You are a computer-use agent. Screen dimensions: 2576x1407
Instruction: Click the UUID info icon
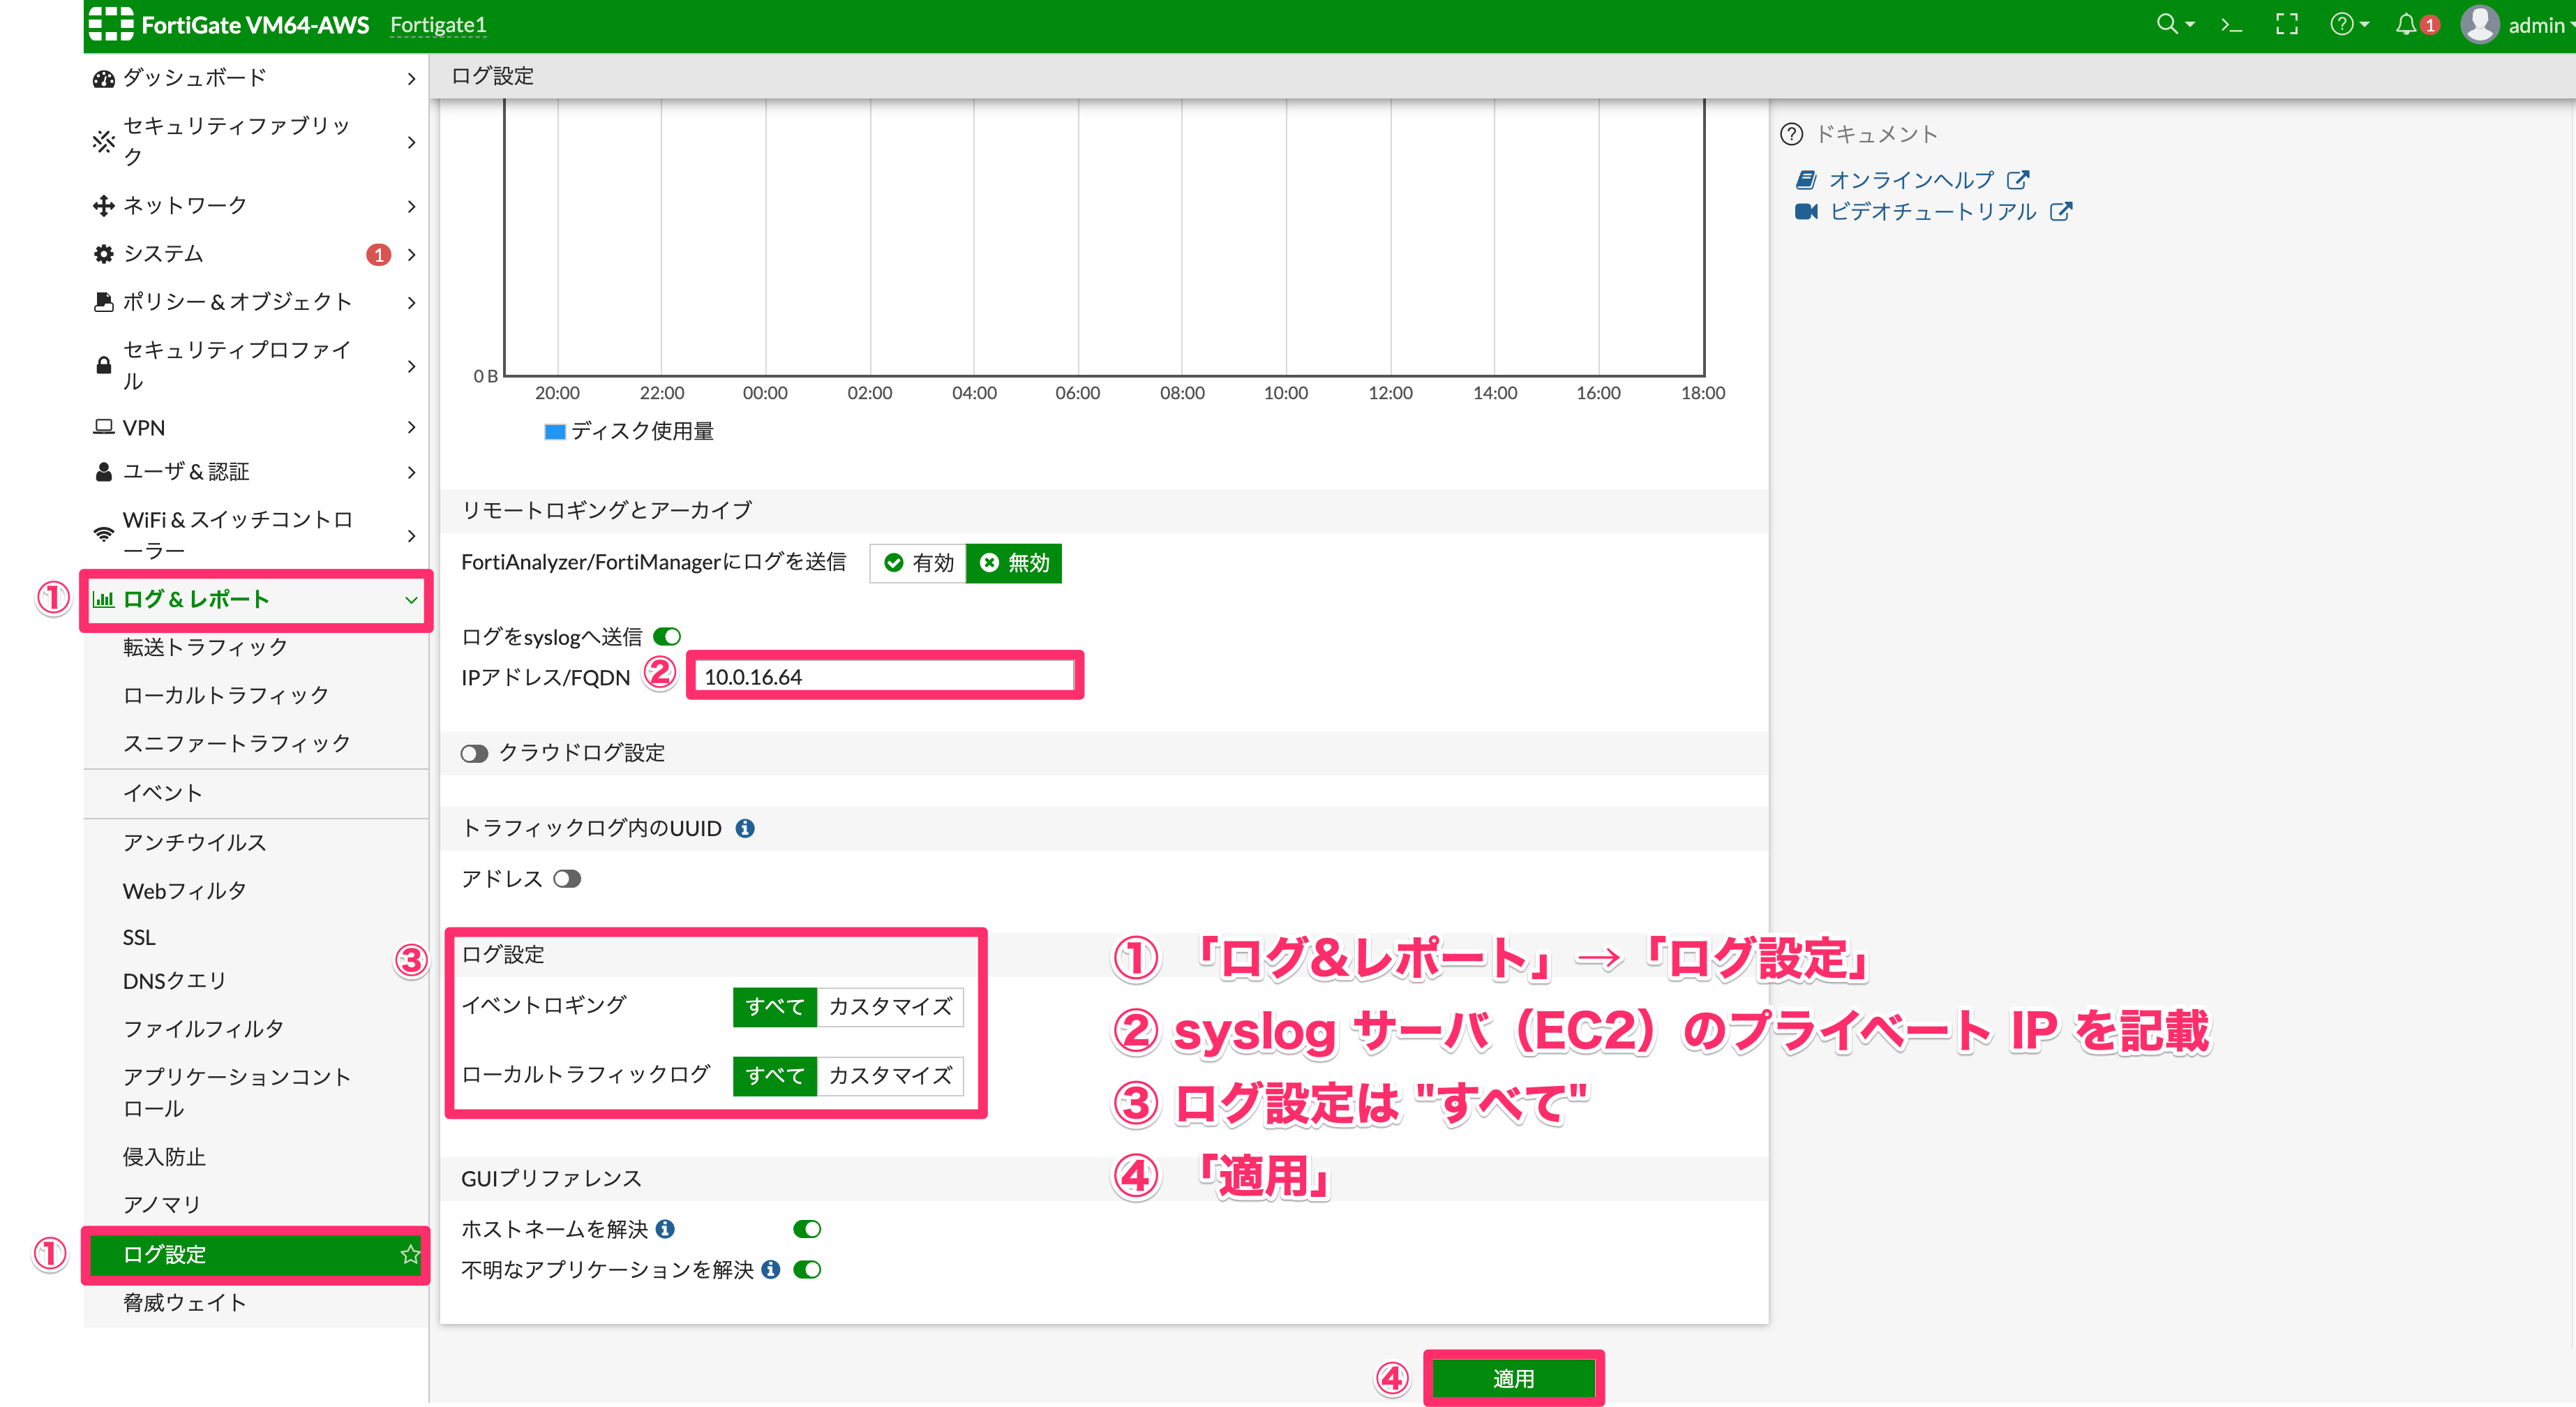(745, 828)
